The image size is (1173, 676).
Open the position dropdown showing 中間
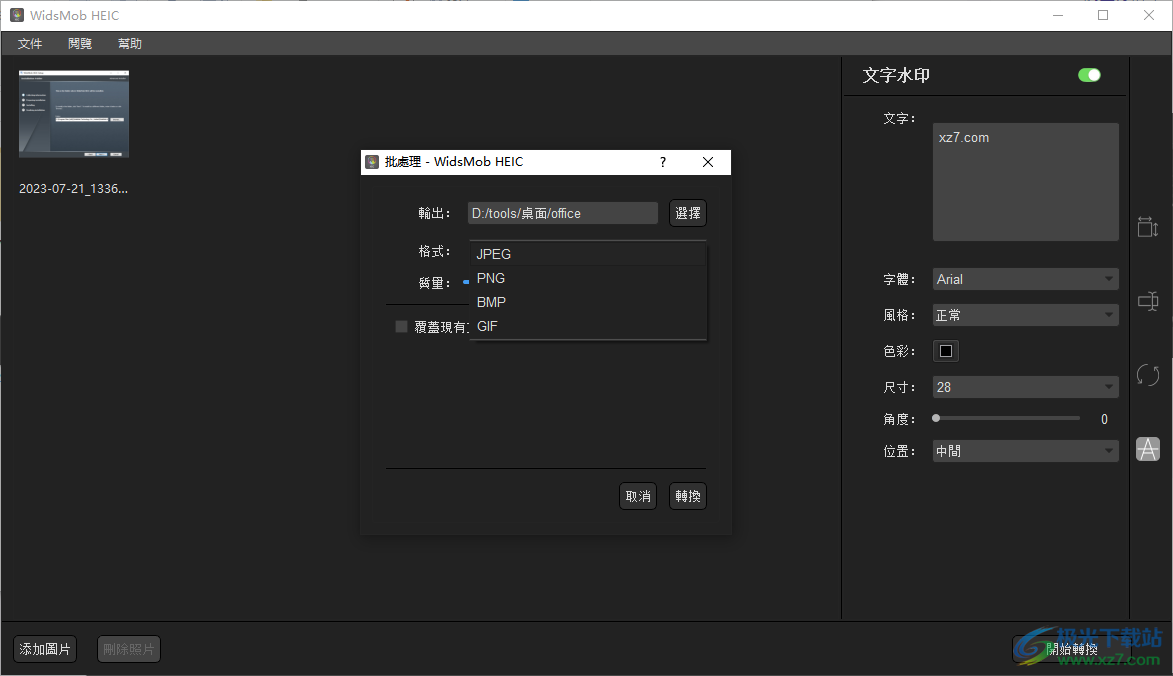pos(1025,451)
